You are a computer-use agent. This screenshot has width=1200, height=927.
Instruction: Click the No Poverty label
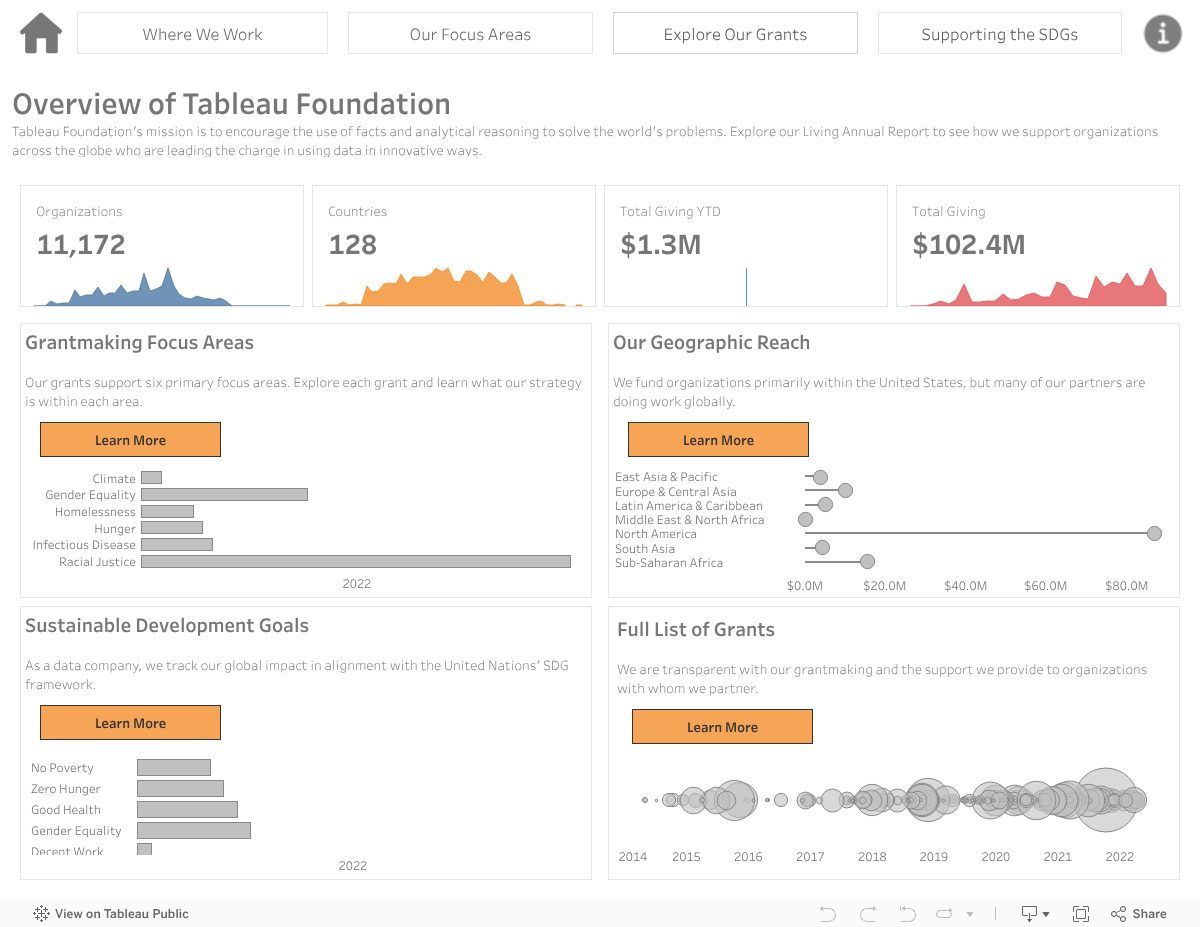pyautogui.click(x=62, y=768)
